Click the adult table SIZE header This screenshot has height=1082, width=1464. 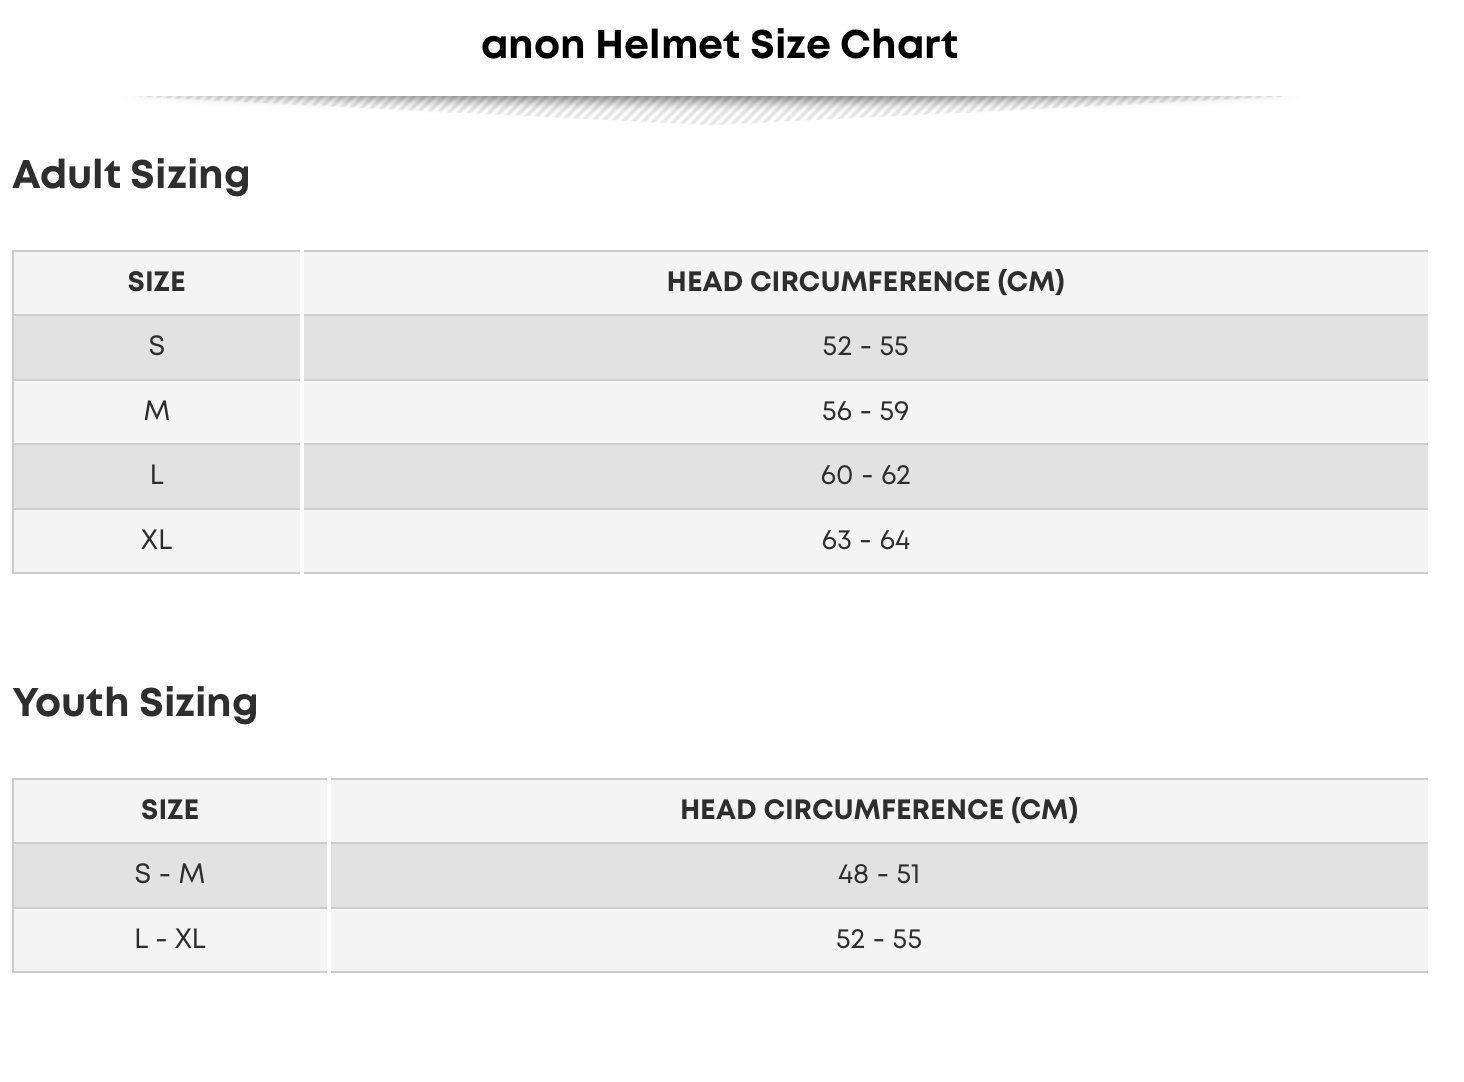[x=156, y=282]
